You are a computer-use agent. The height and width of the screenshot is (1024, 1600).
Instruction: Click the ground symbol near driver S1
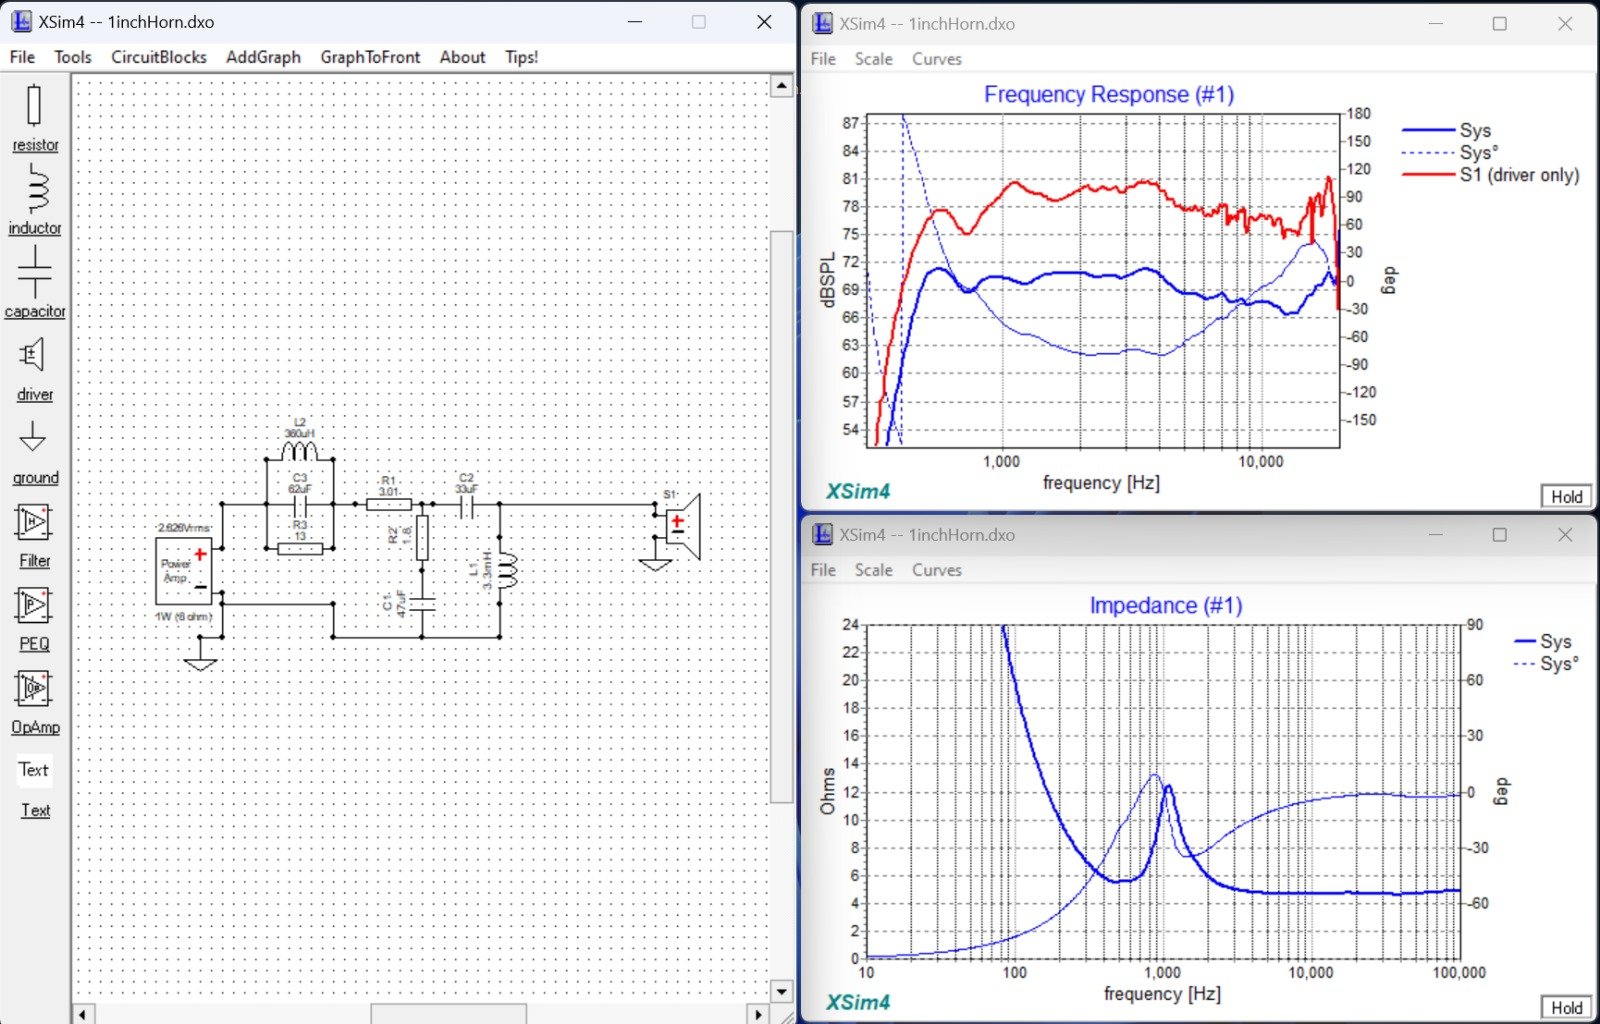656,564
